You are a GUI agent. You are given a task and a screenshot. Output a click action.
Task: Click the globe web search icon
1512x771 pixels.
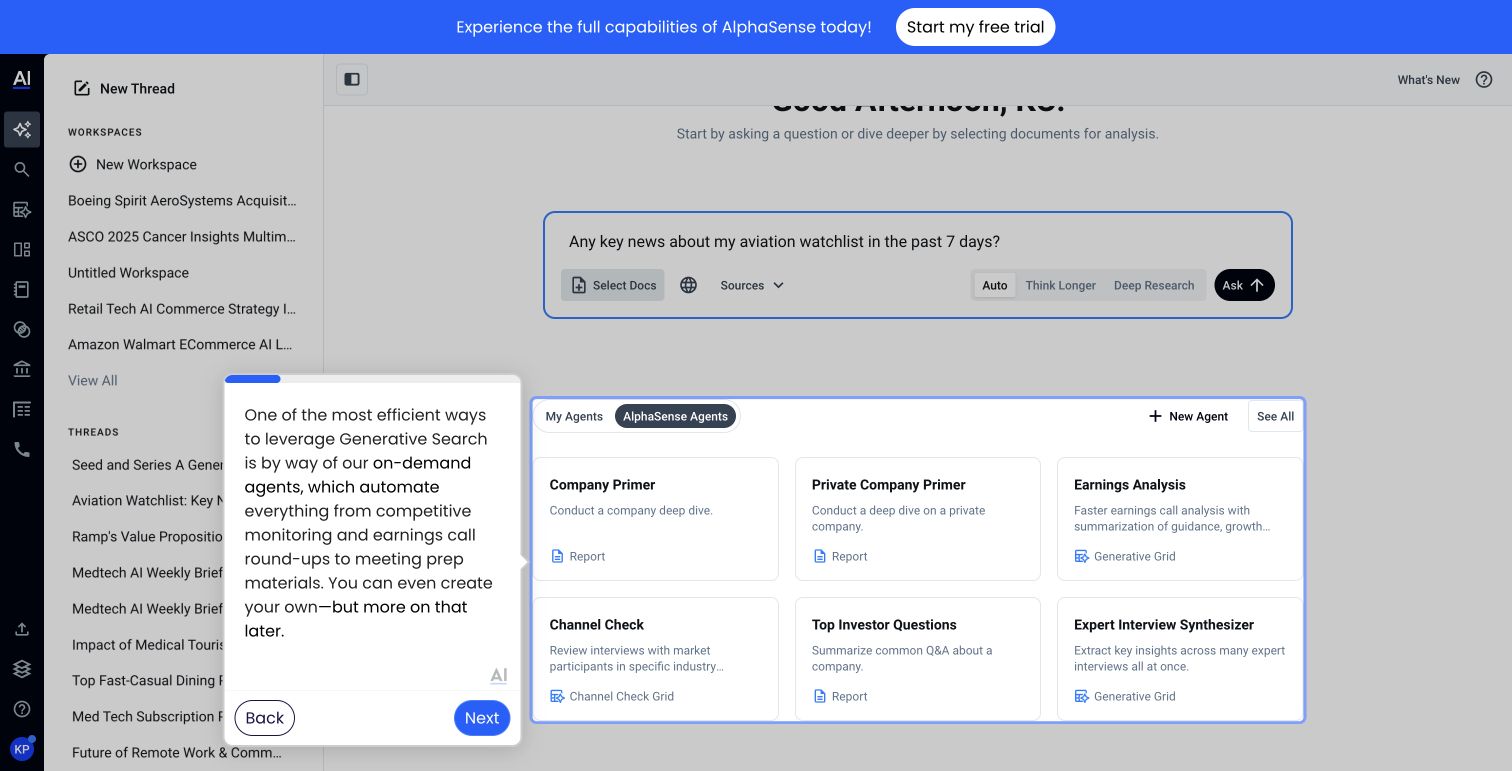[688, 285]
